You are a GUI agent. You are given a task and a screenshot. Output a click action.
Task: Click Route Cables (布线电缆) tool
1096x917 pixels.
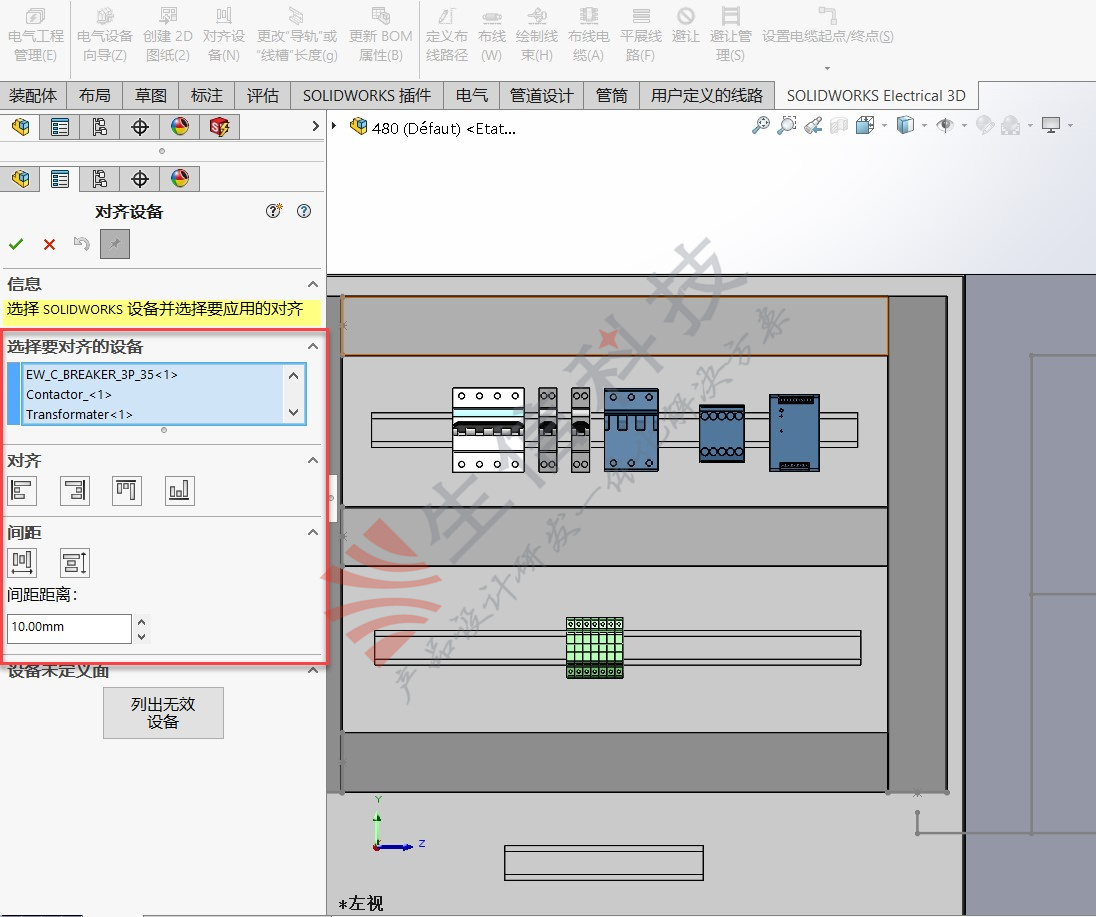coord(588,34)
